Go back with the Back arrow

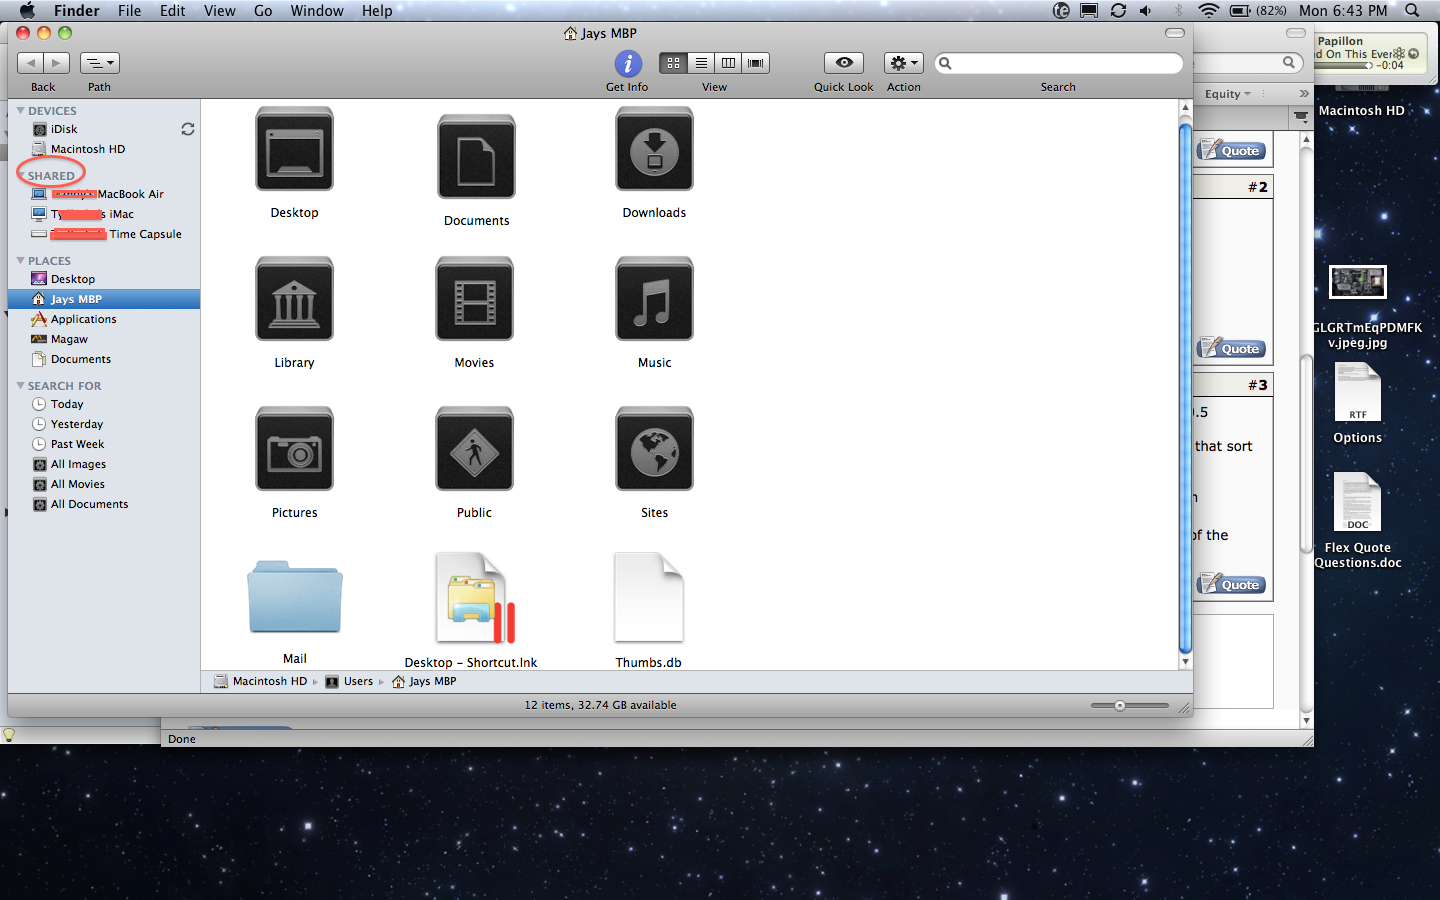click(x=30, y=63)
